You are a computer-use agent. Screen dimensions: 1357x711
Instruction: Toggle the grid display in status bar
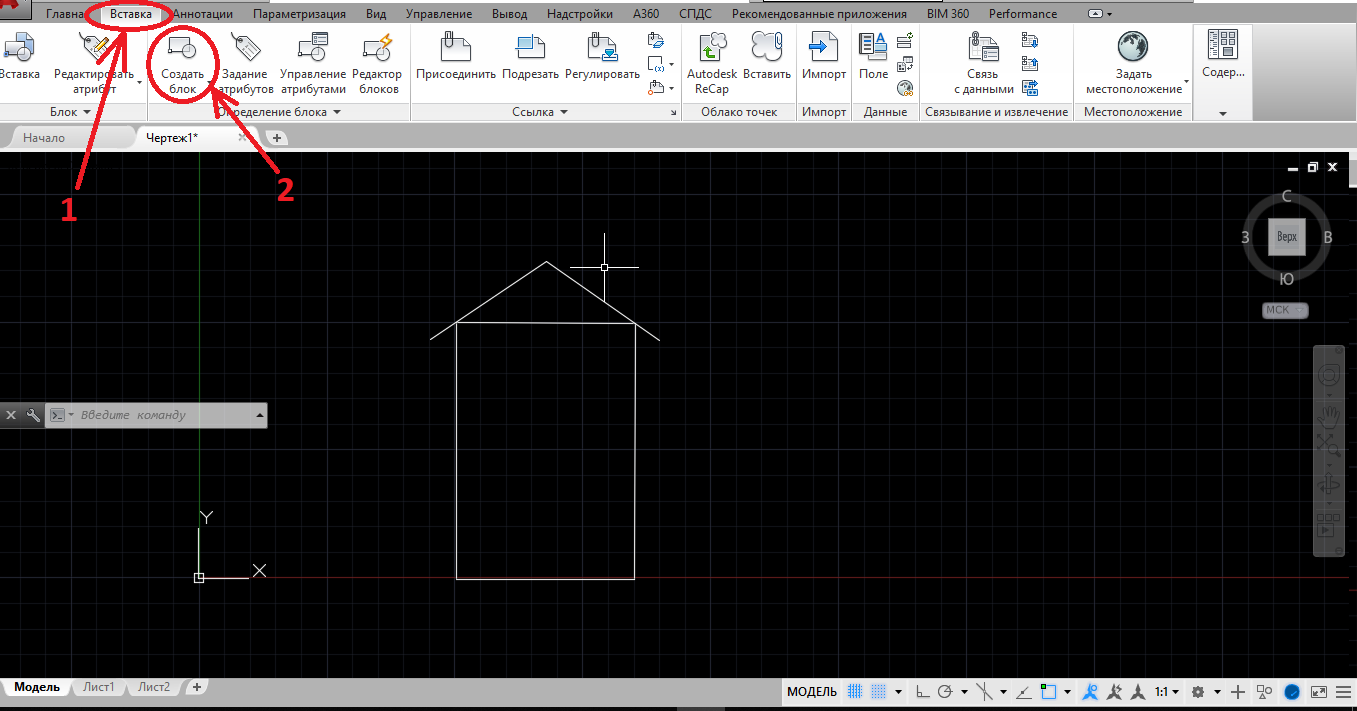coord(856,692)
